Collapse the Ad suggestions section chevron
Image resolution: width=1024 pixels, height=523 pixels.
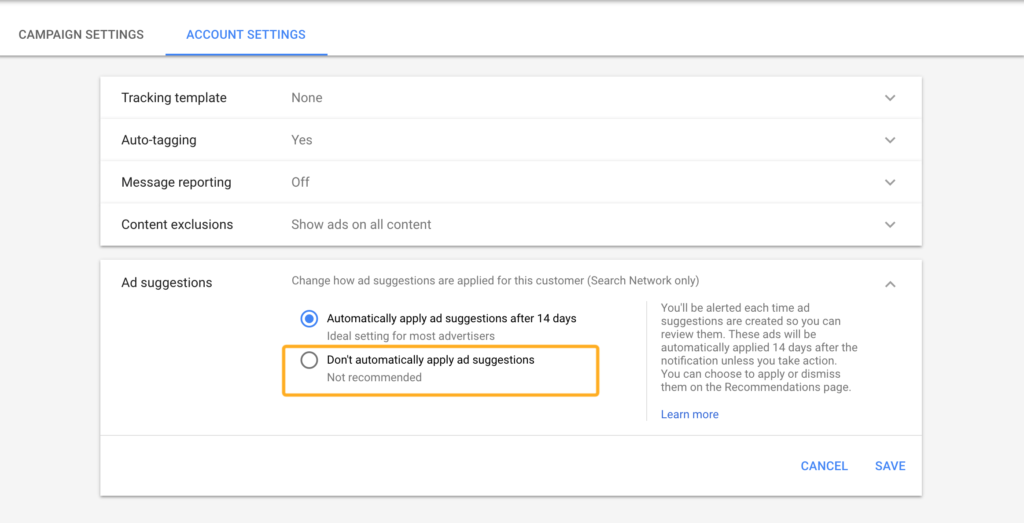click(889, 284)
